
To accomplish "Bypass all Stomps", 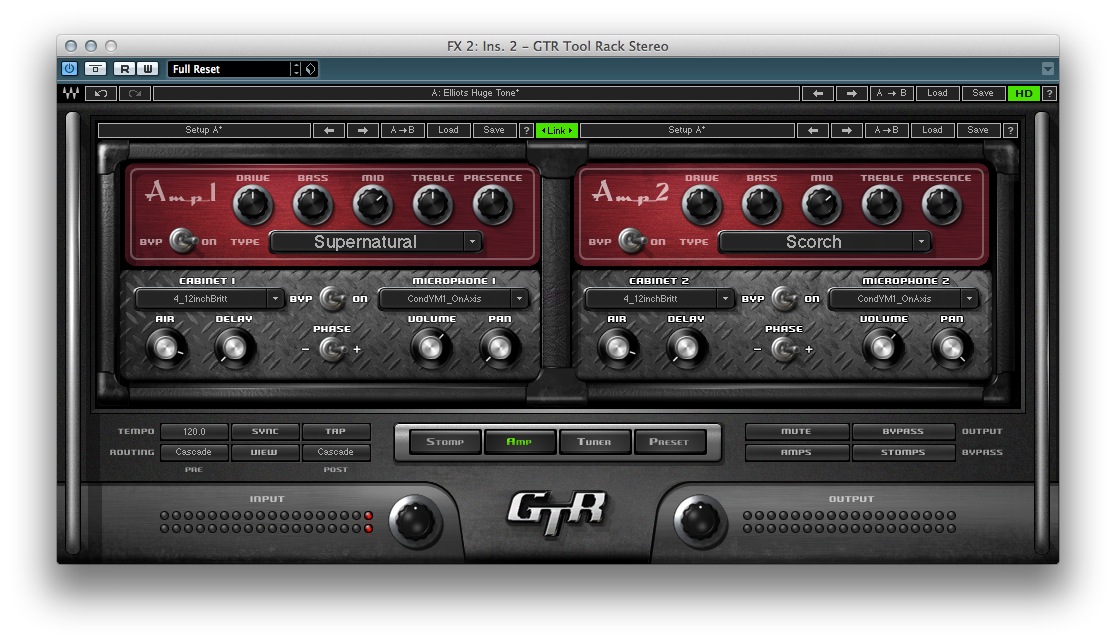I will click(x=903, y=452).
